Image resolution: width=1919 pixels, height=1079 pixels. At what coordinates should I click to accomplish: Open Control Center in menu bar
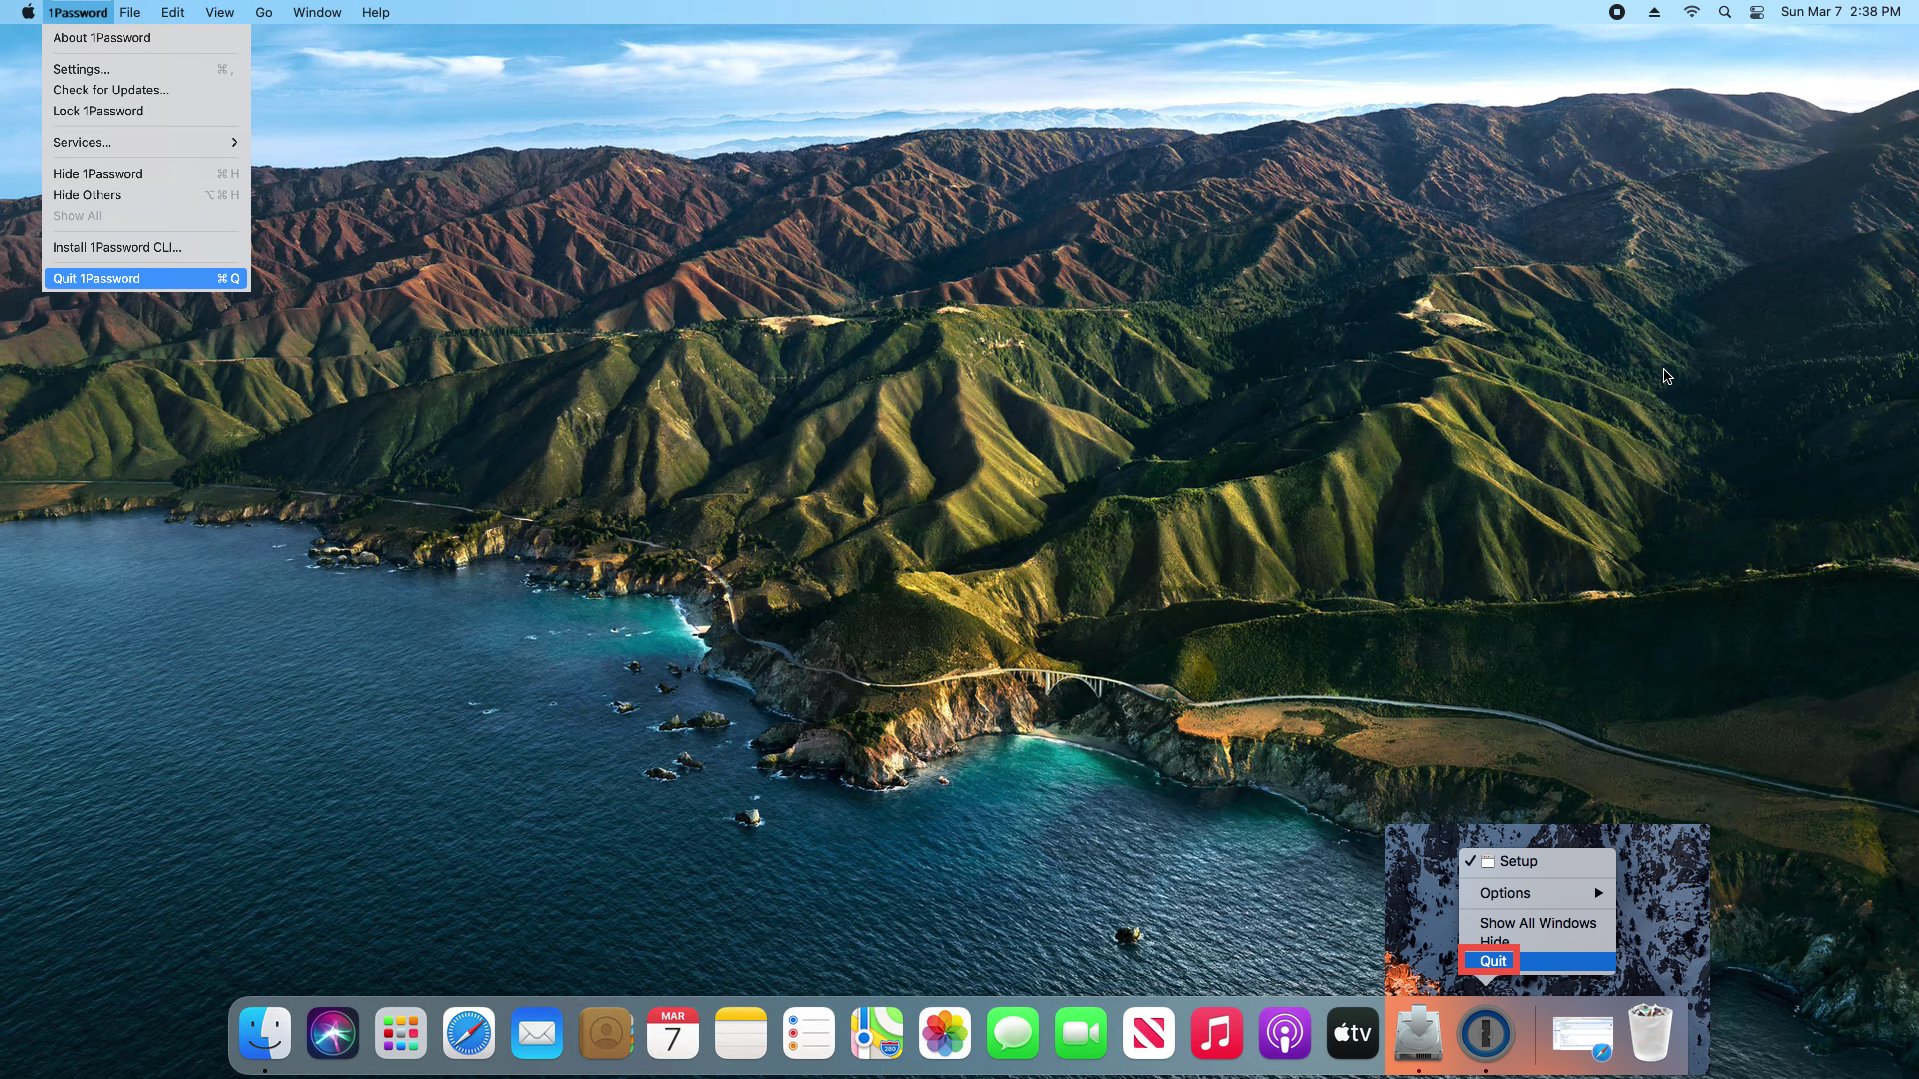(1757, 12)
